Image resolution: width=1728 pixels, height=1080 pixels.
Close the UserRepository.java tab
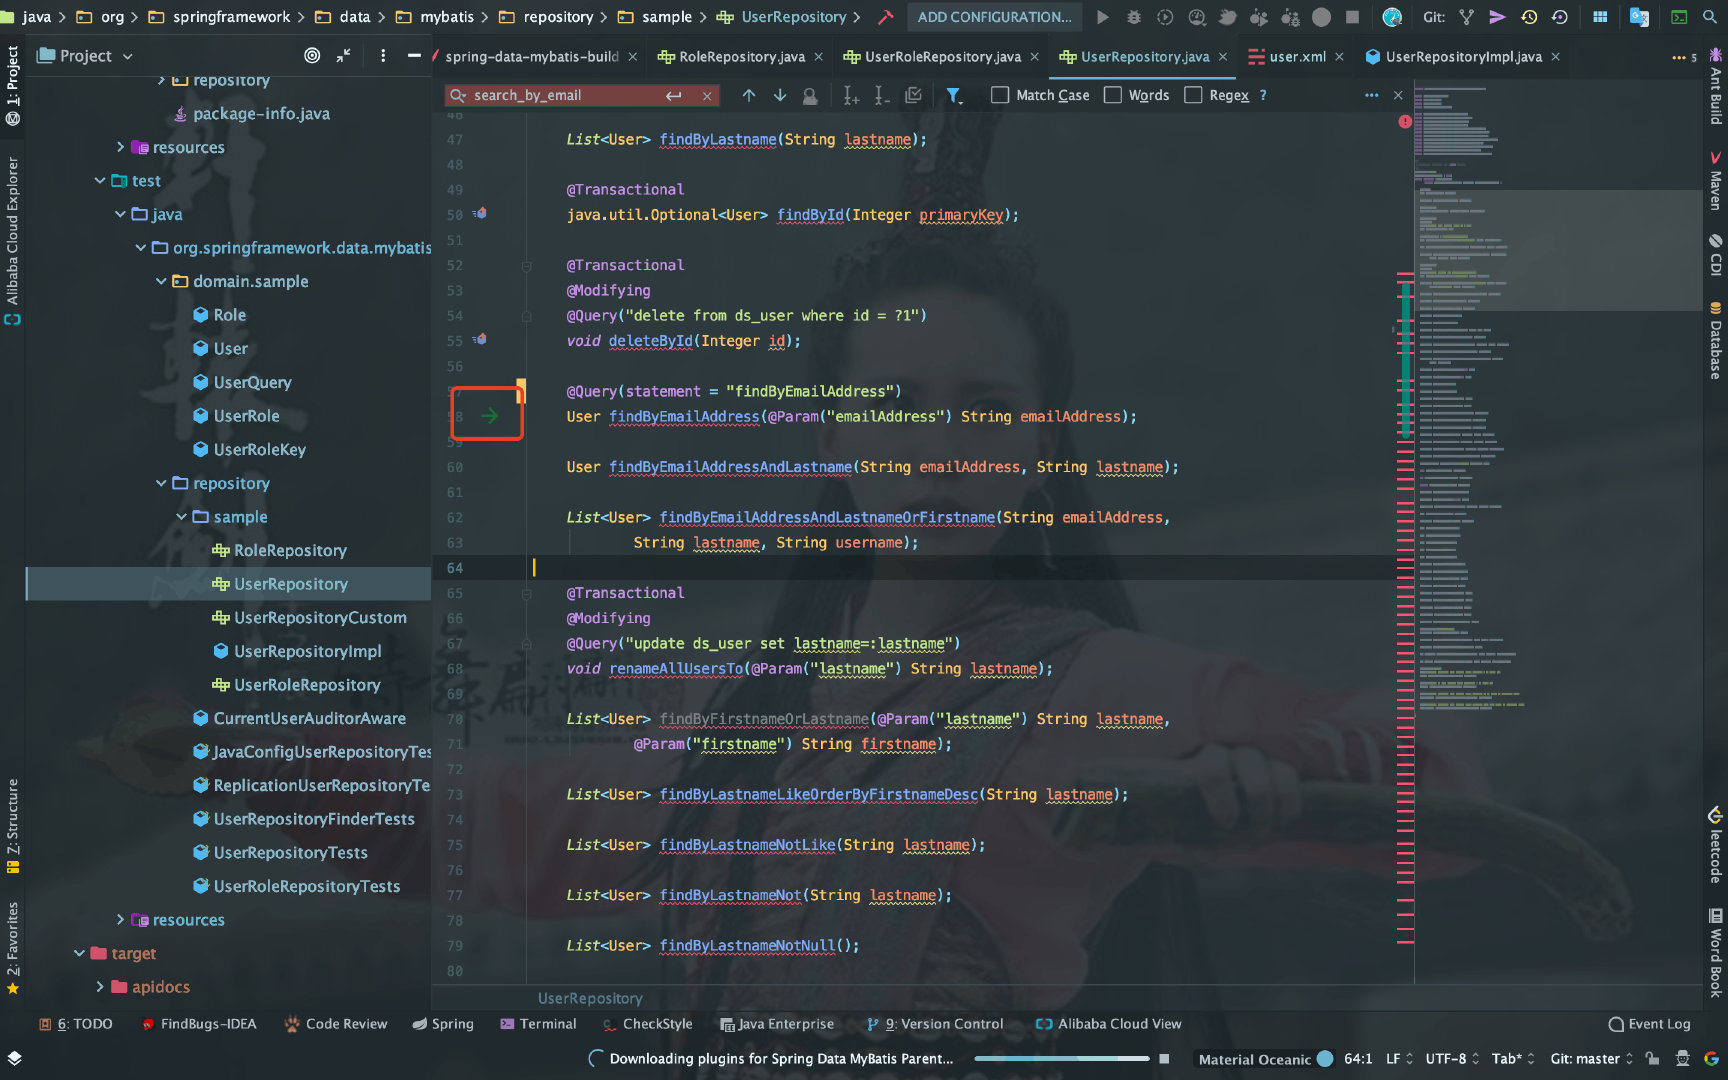pos(1223,57)
